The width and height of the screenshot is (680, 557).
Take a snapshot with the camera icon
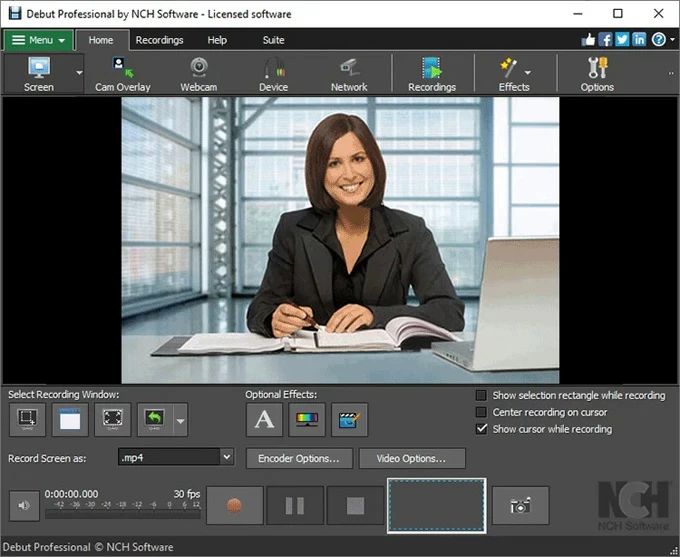point(520,505)
